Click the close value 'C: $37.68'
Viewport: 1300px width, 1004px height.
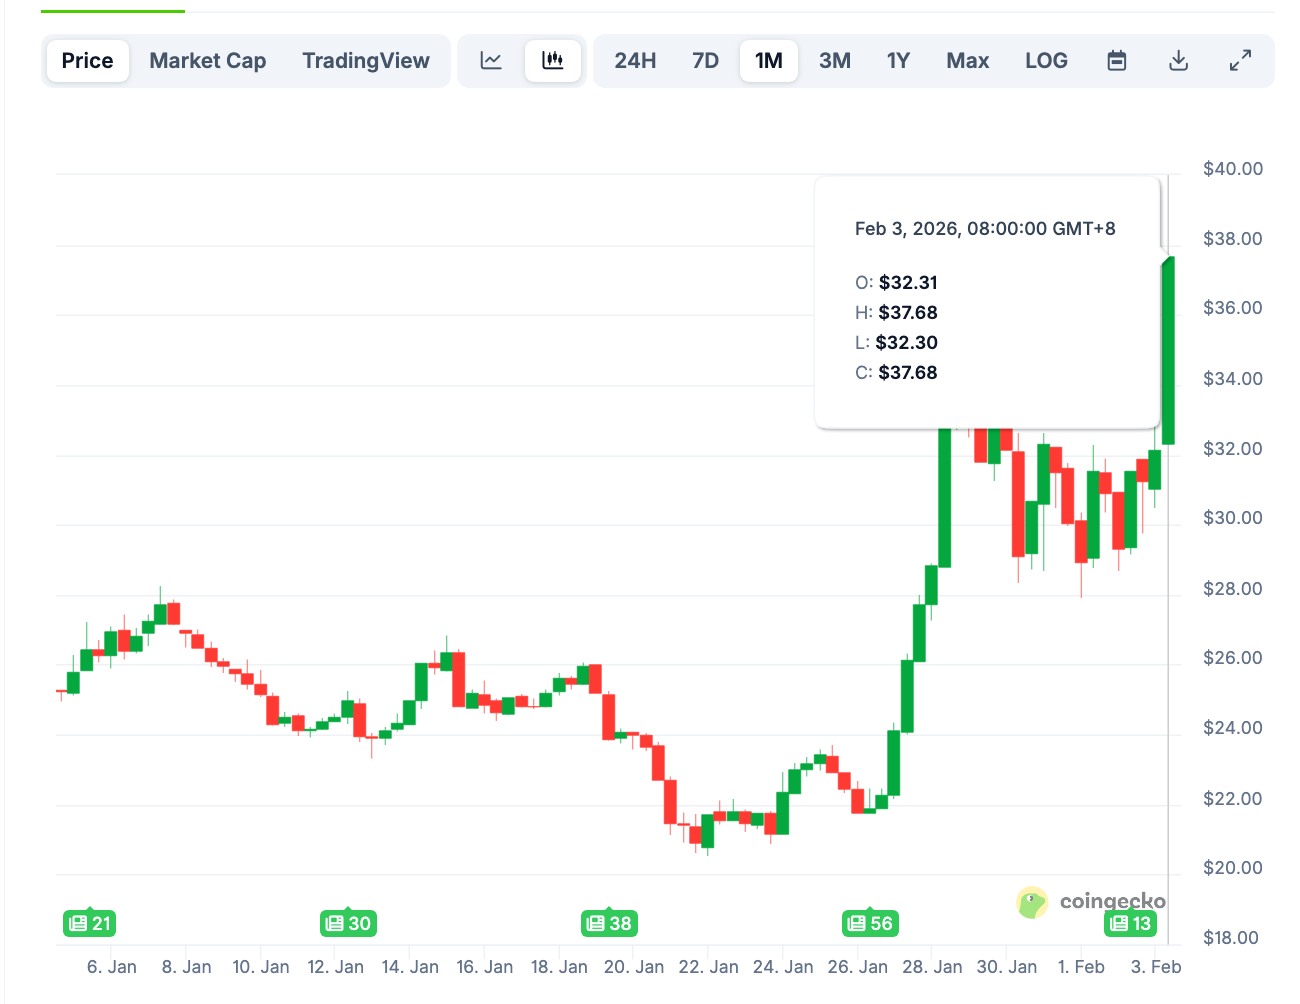point(896,373)
